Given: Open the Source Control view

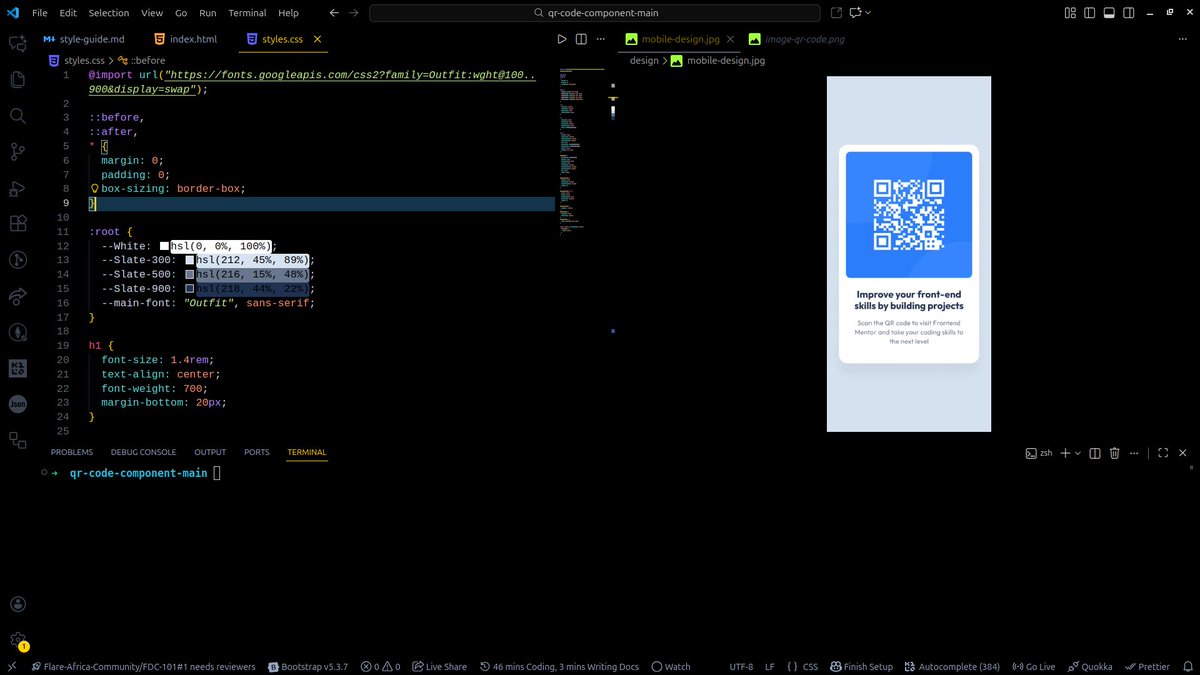Looking at the screenshot, I should tap(17, 152).
